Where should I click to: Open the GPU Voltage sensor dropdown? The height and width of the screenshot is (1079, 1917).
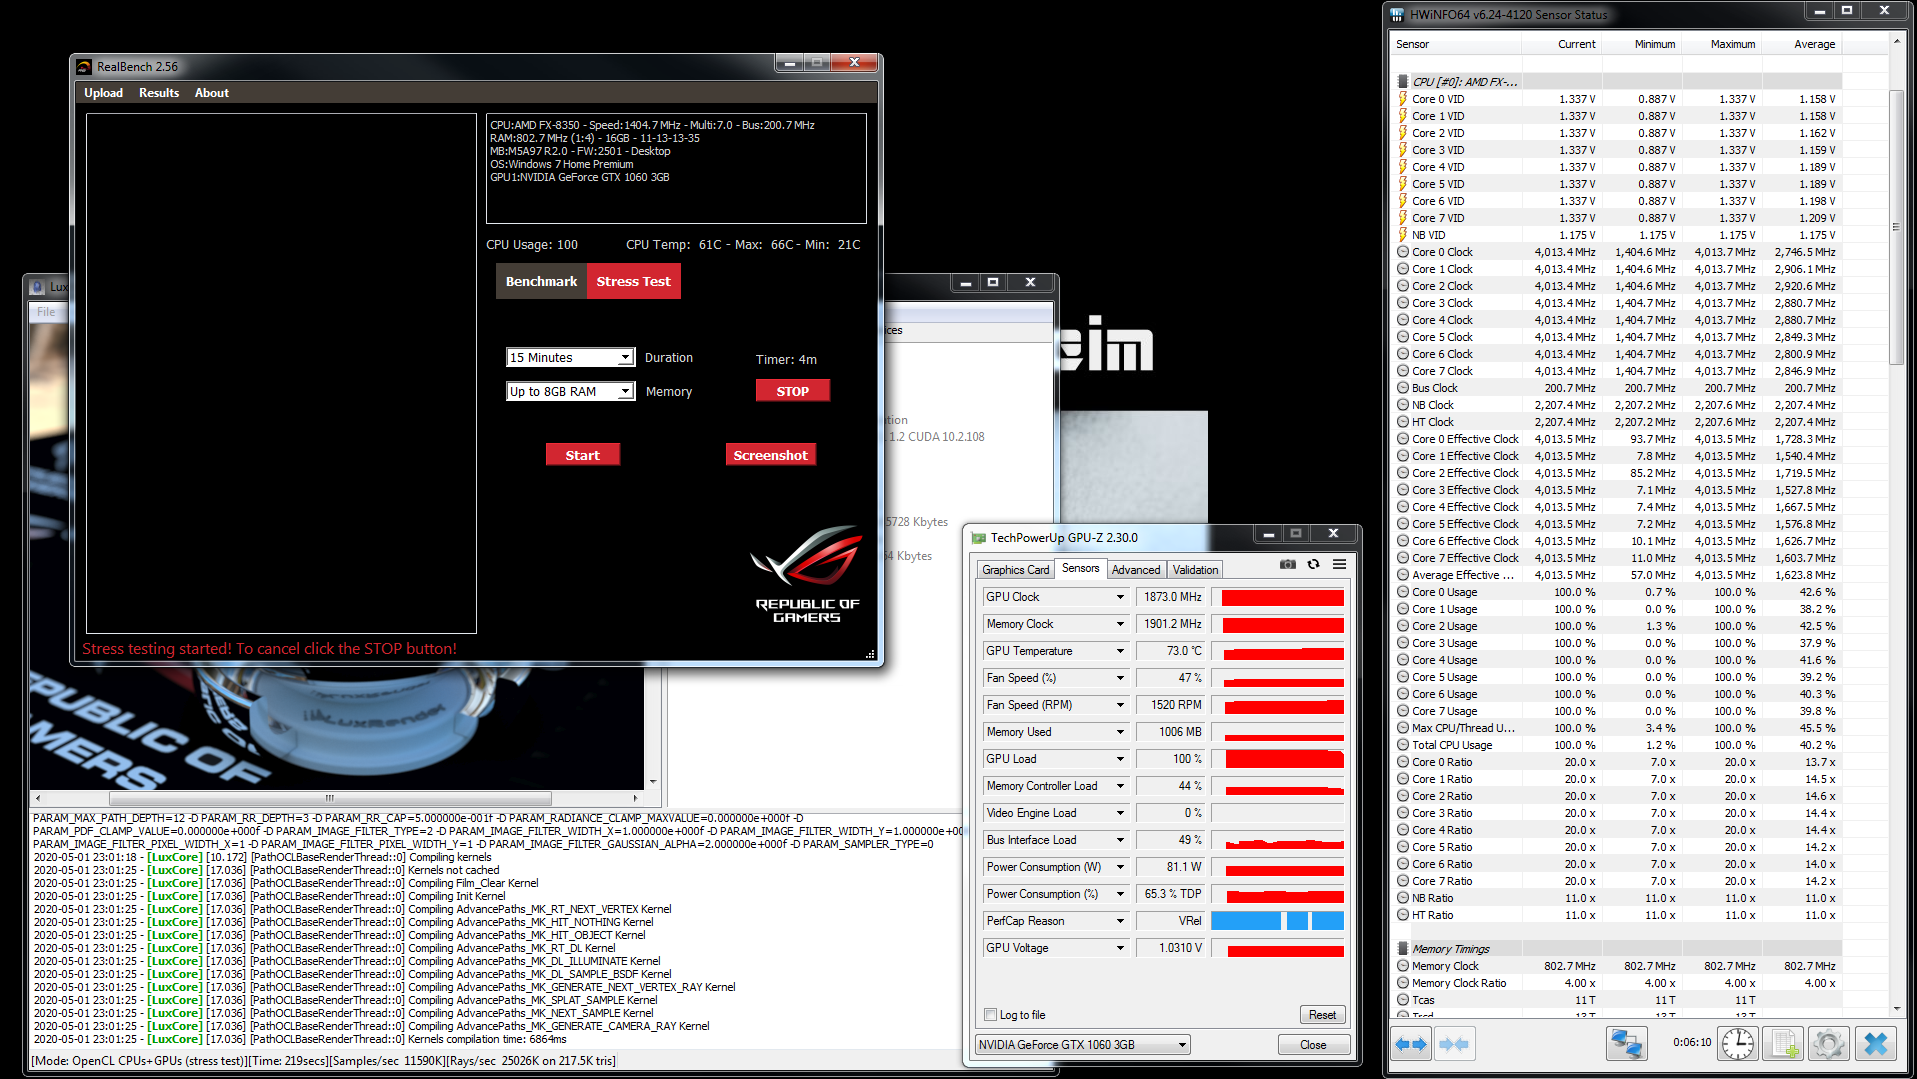pos(1120,948)
